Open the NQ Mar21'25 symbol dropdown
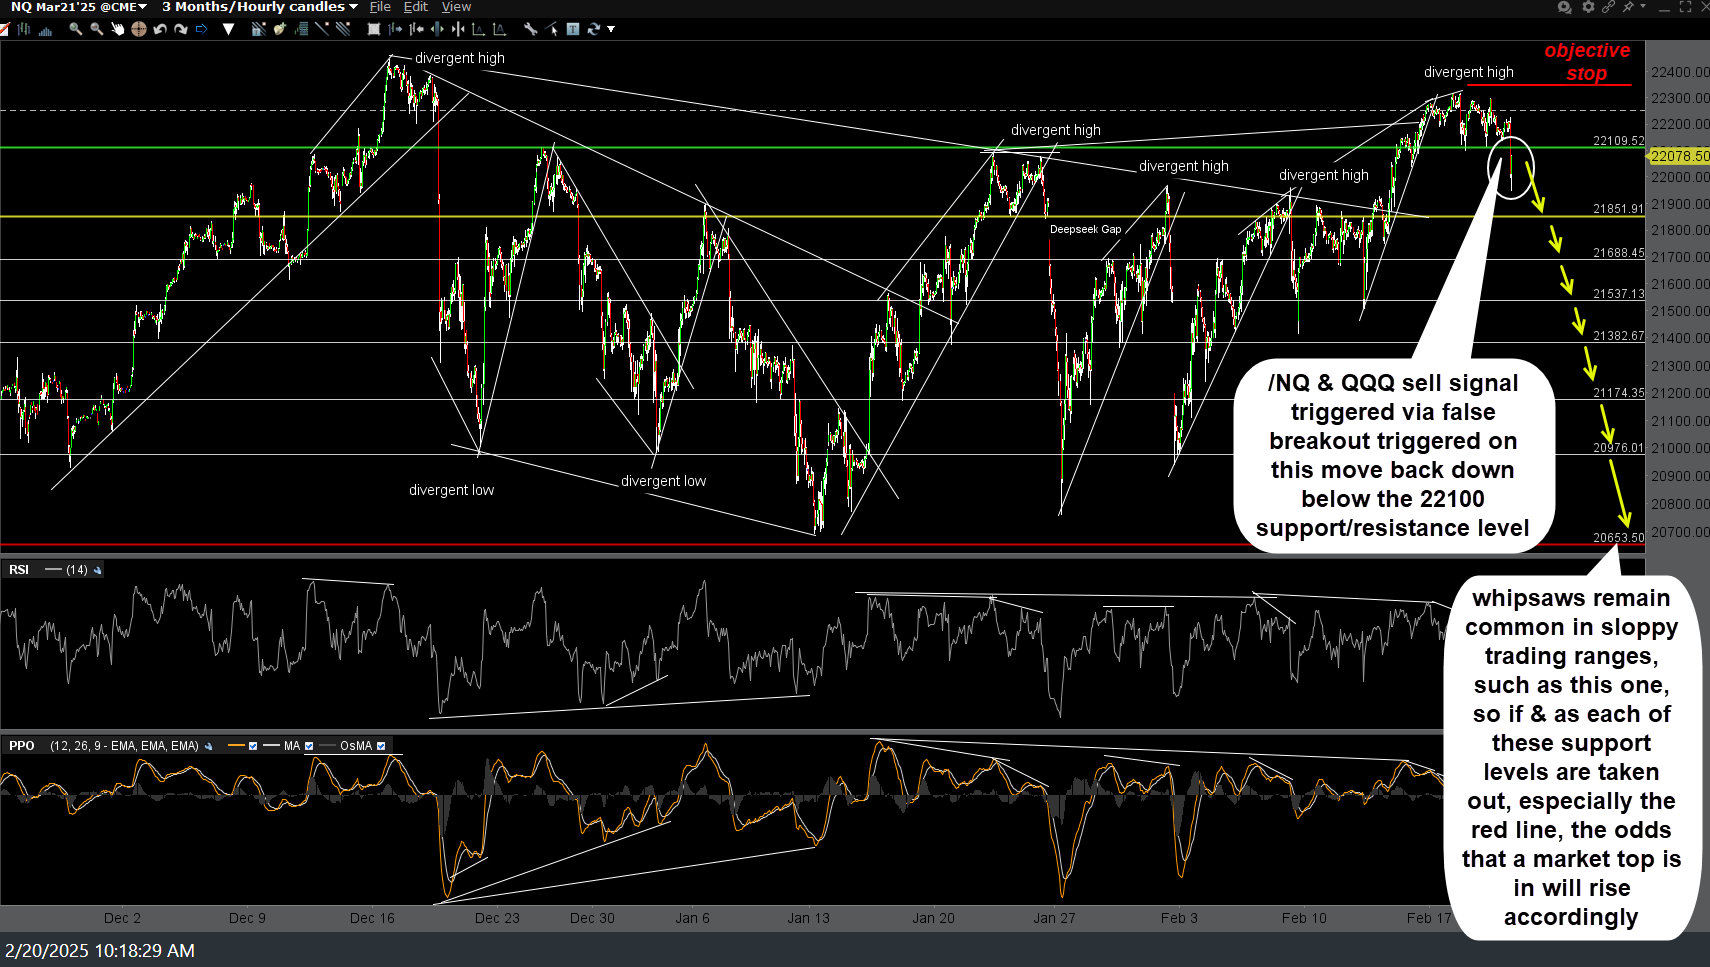Viewport: 1710px width, 967px height. tap(79, 7)
